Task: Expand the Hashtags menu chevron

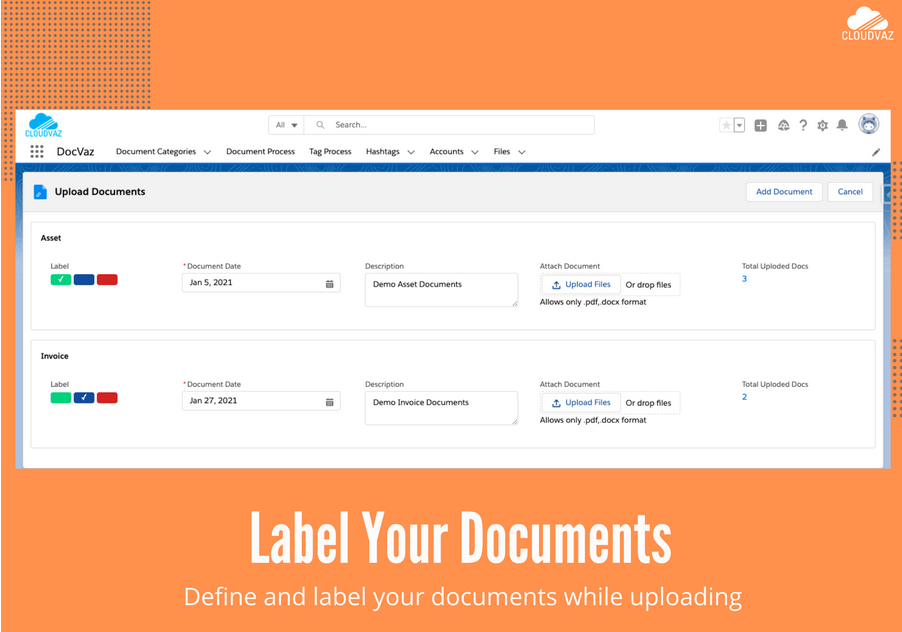Action: coord(411,152)
